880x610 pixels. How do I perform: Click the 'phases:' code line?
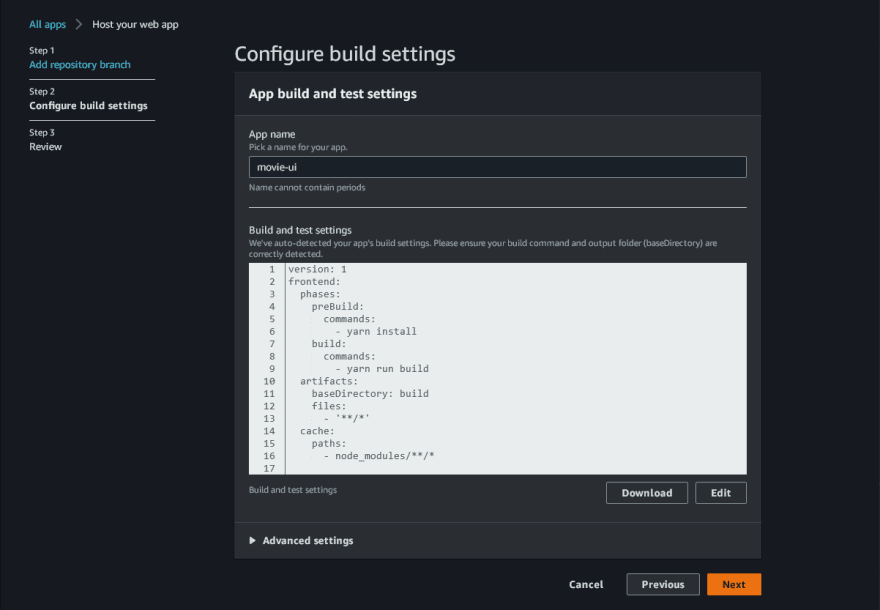coord(320,294)
